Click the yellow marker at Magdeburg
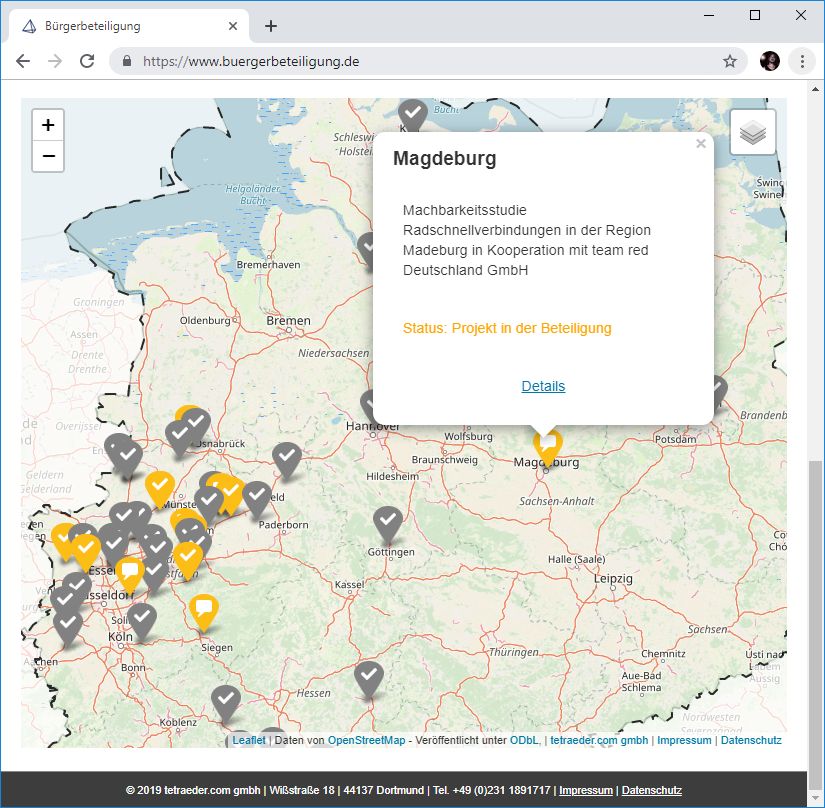This screenshot has height=808, width=825. click(547, 445)
